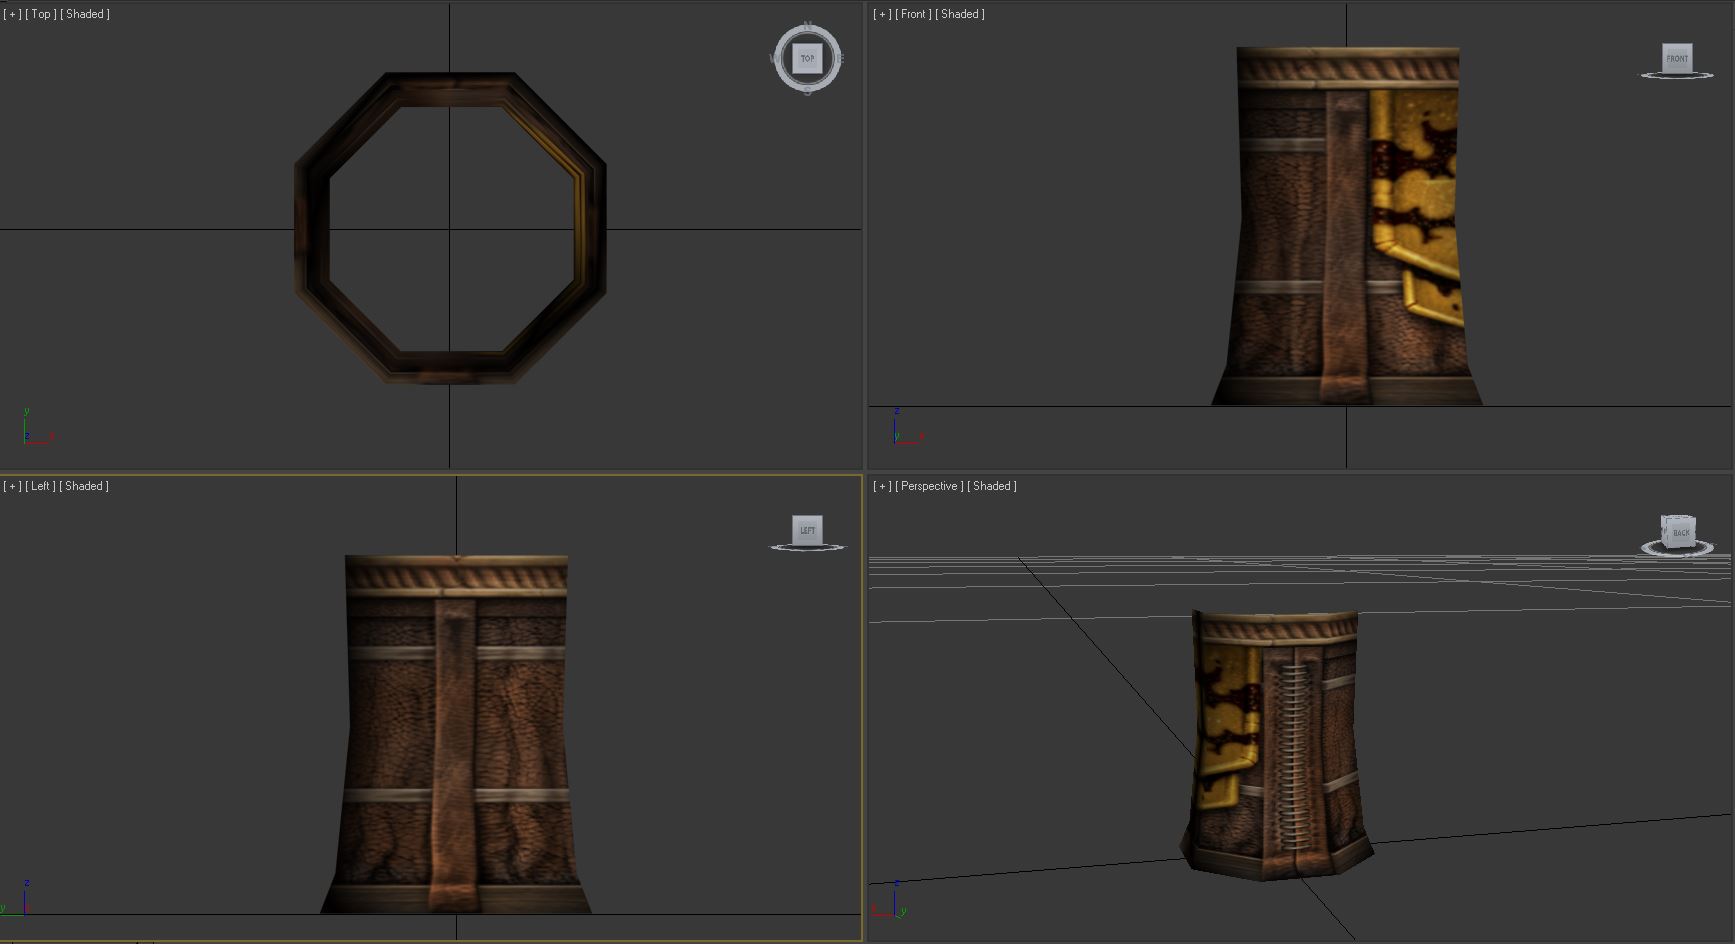
Task: Open the [Top] point-of-view label menu
Action: 41,14
